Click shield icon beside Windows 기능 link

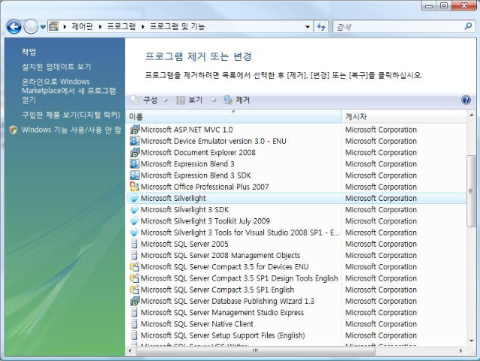[x=14, y=130]
